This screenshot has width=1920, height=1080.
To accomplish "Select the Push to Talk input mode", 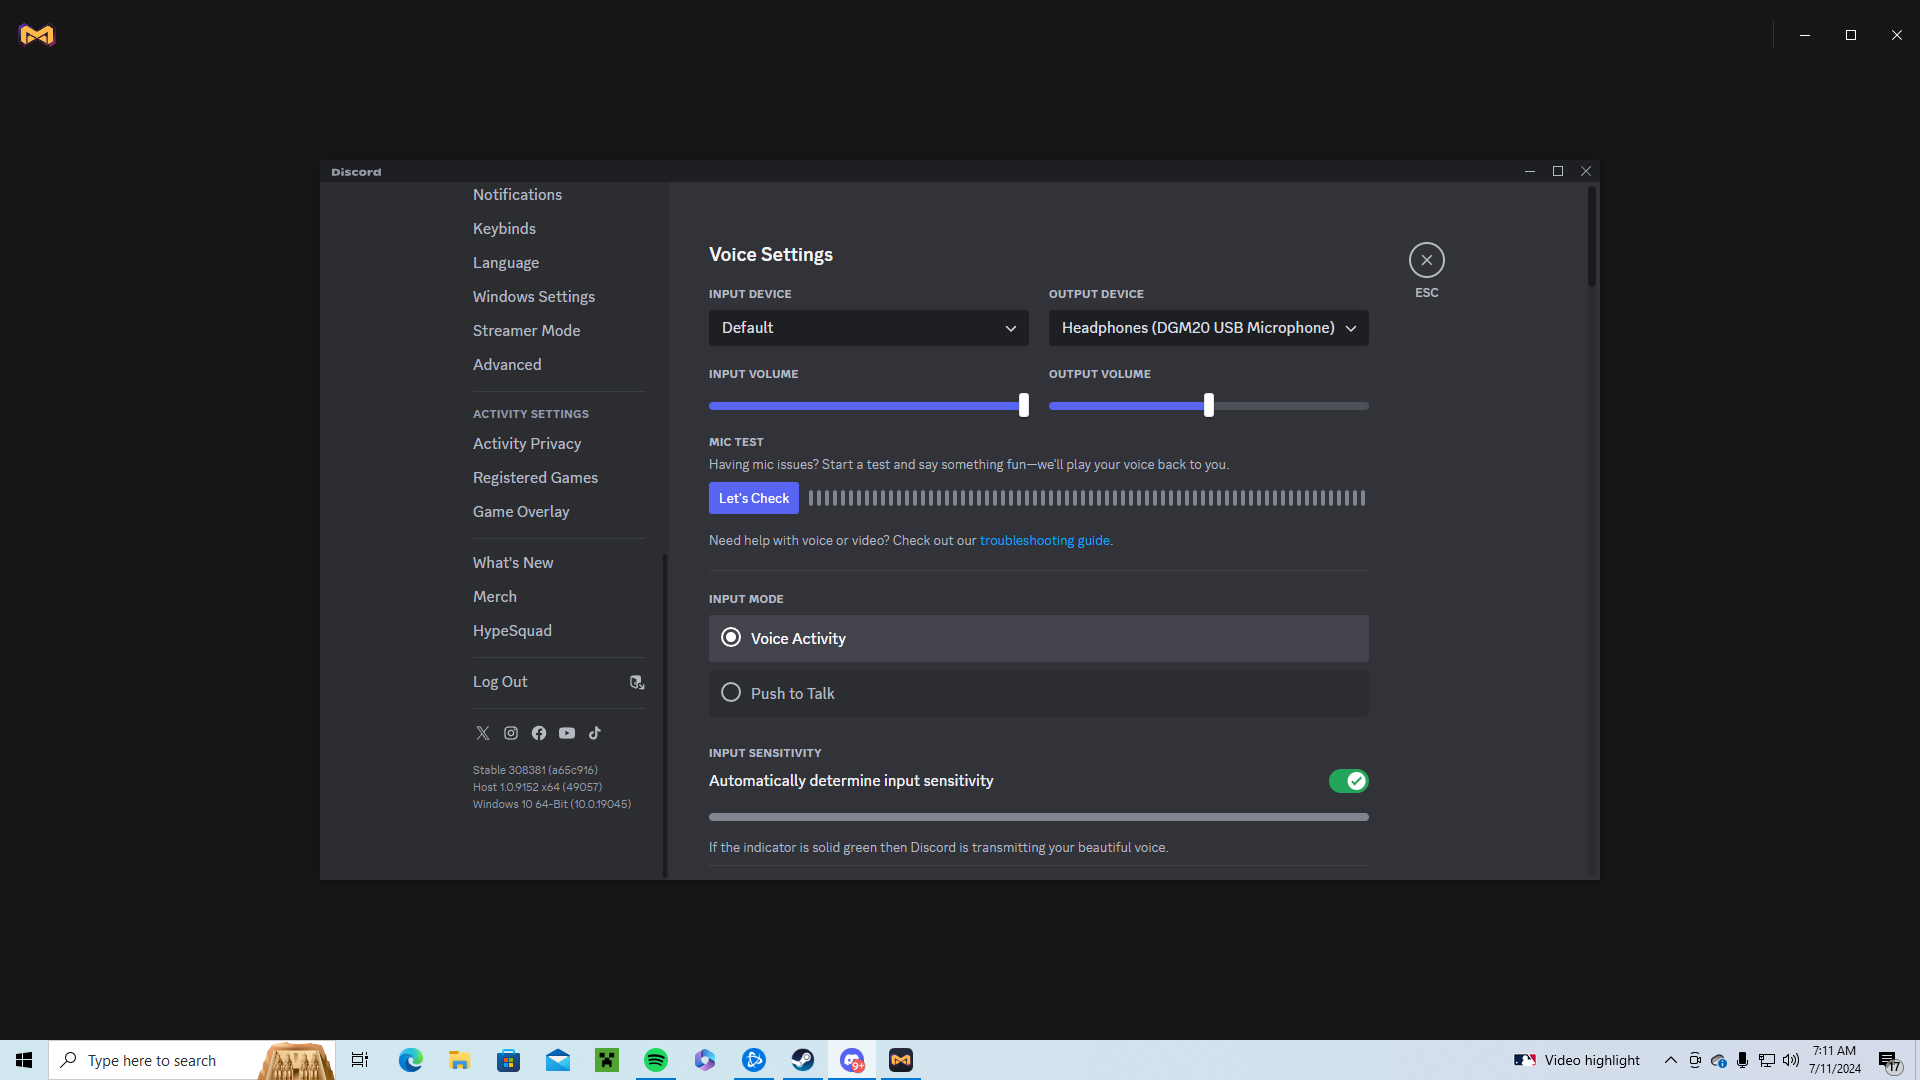I will (1038, 693).
